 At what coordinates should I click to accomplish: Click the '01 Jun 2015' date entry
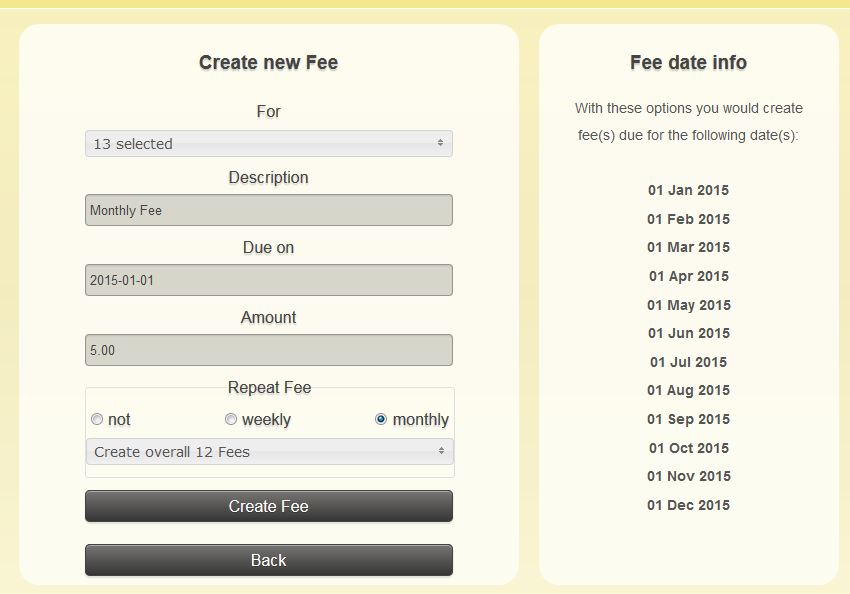point(688,333)
